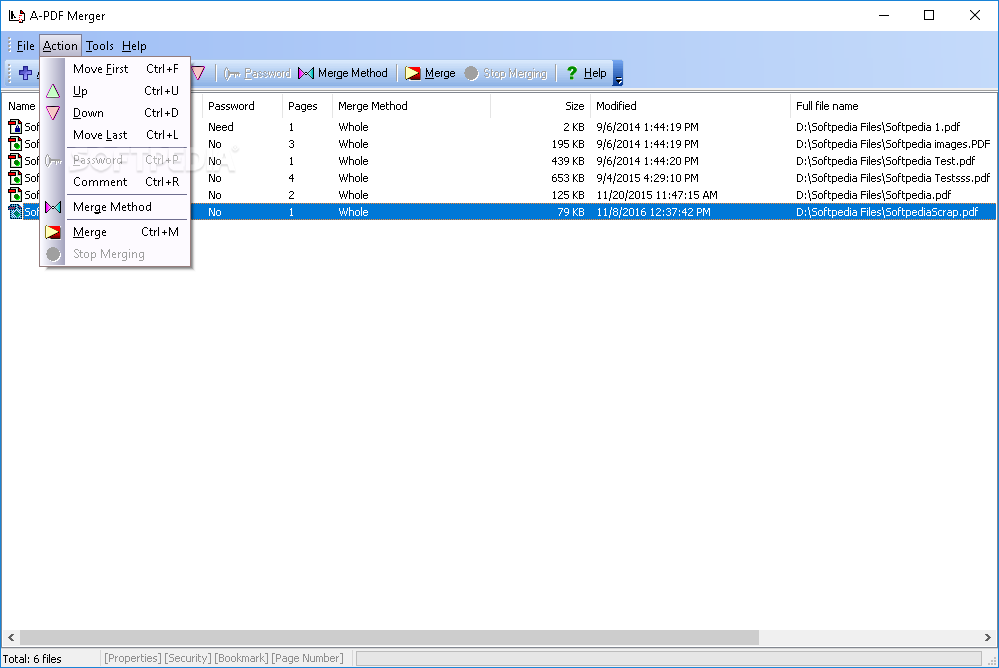The image size is (999, 668).
Task: Open the Tools menu
Action: pyautogui.click(x=99, y=46)
